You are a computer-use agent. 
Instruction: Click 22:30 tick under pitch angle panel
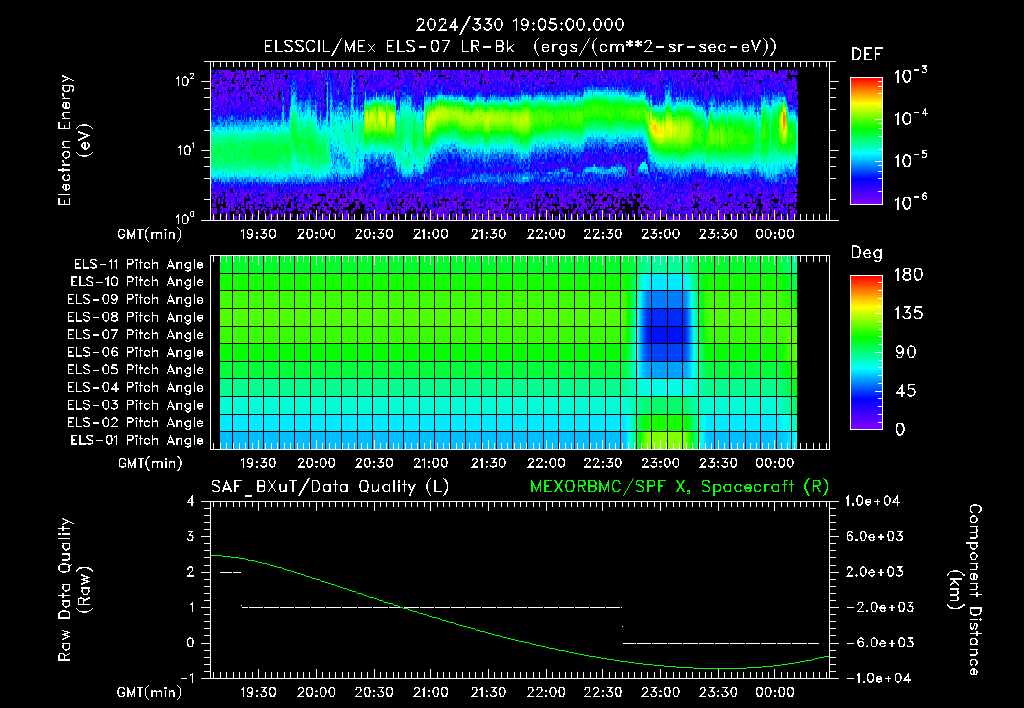[603, 463]
